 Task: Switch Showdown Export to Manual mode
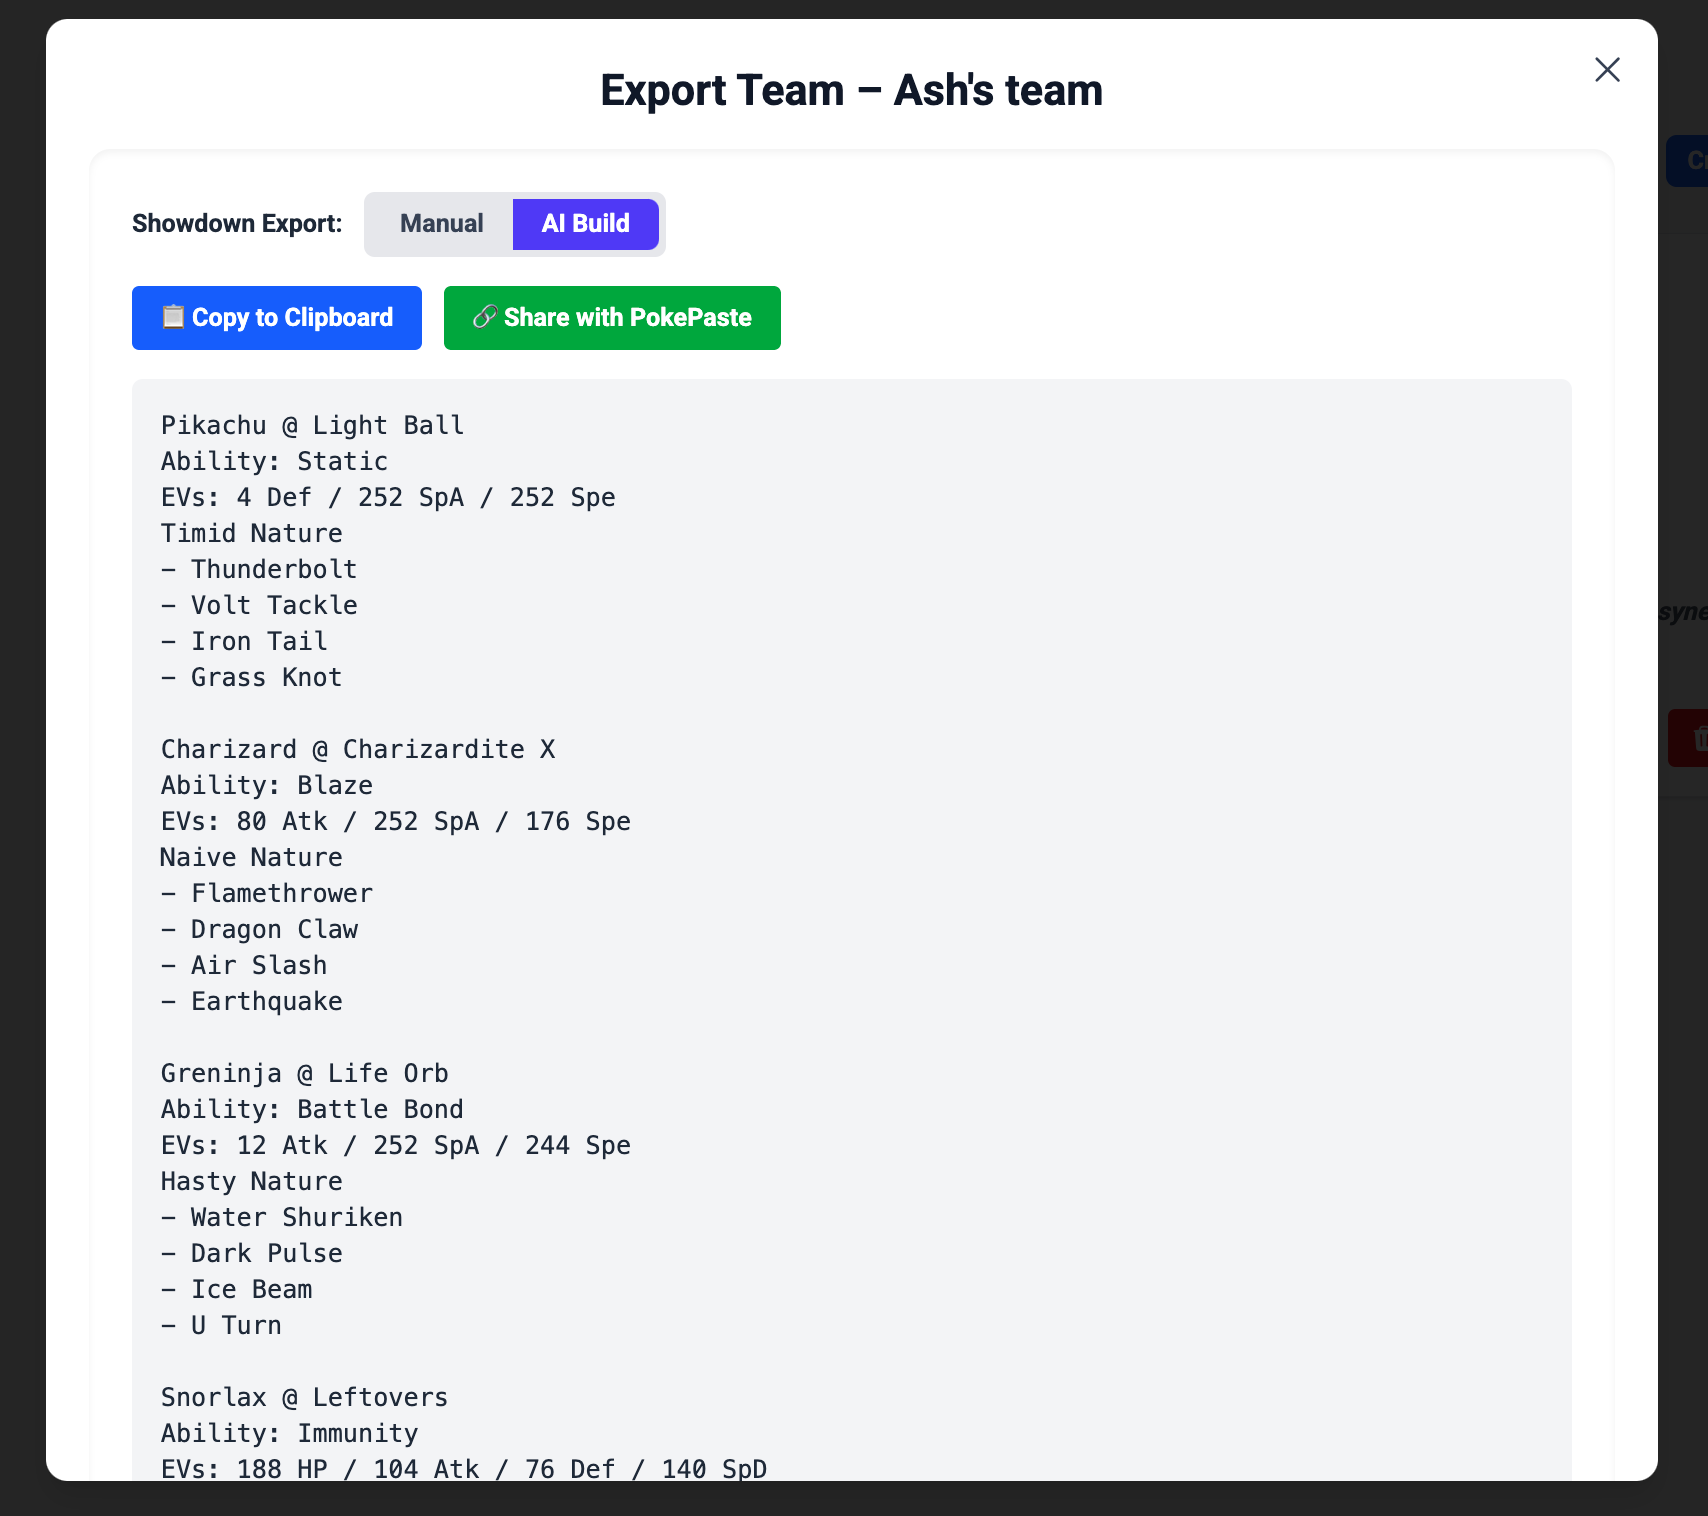click(441, 224)
